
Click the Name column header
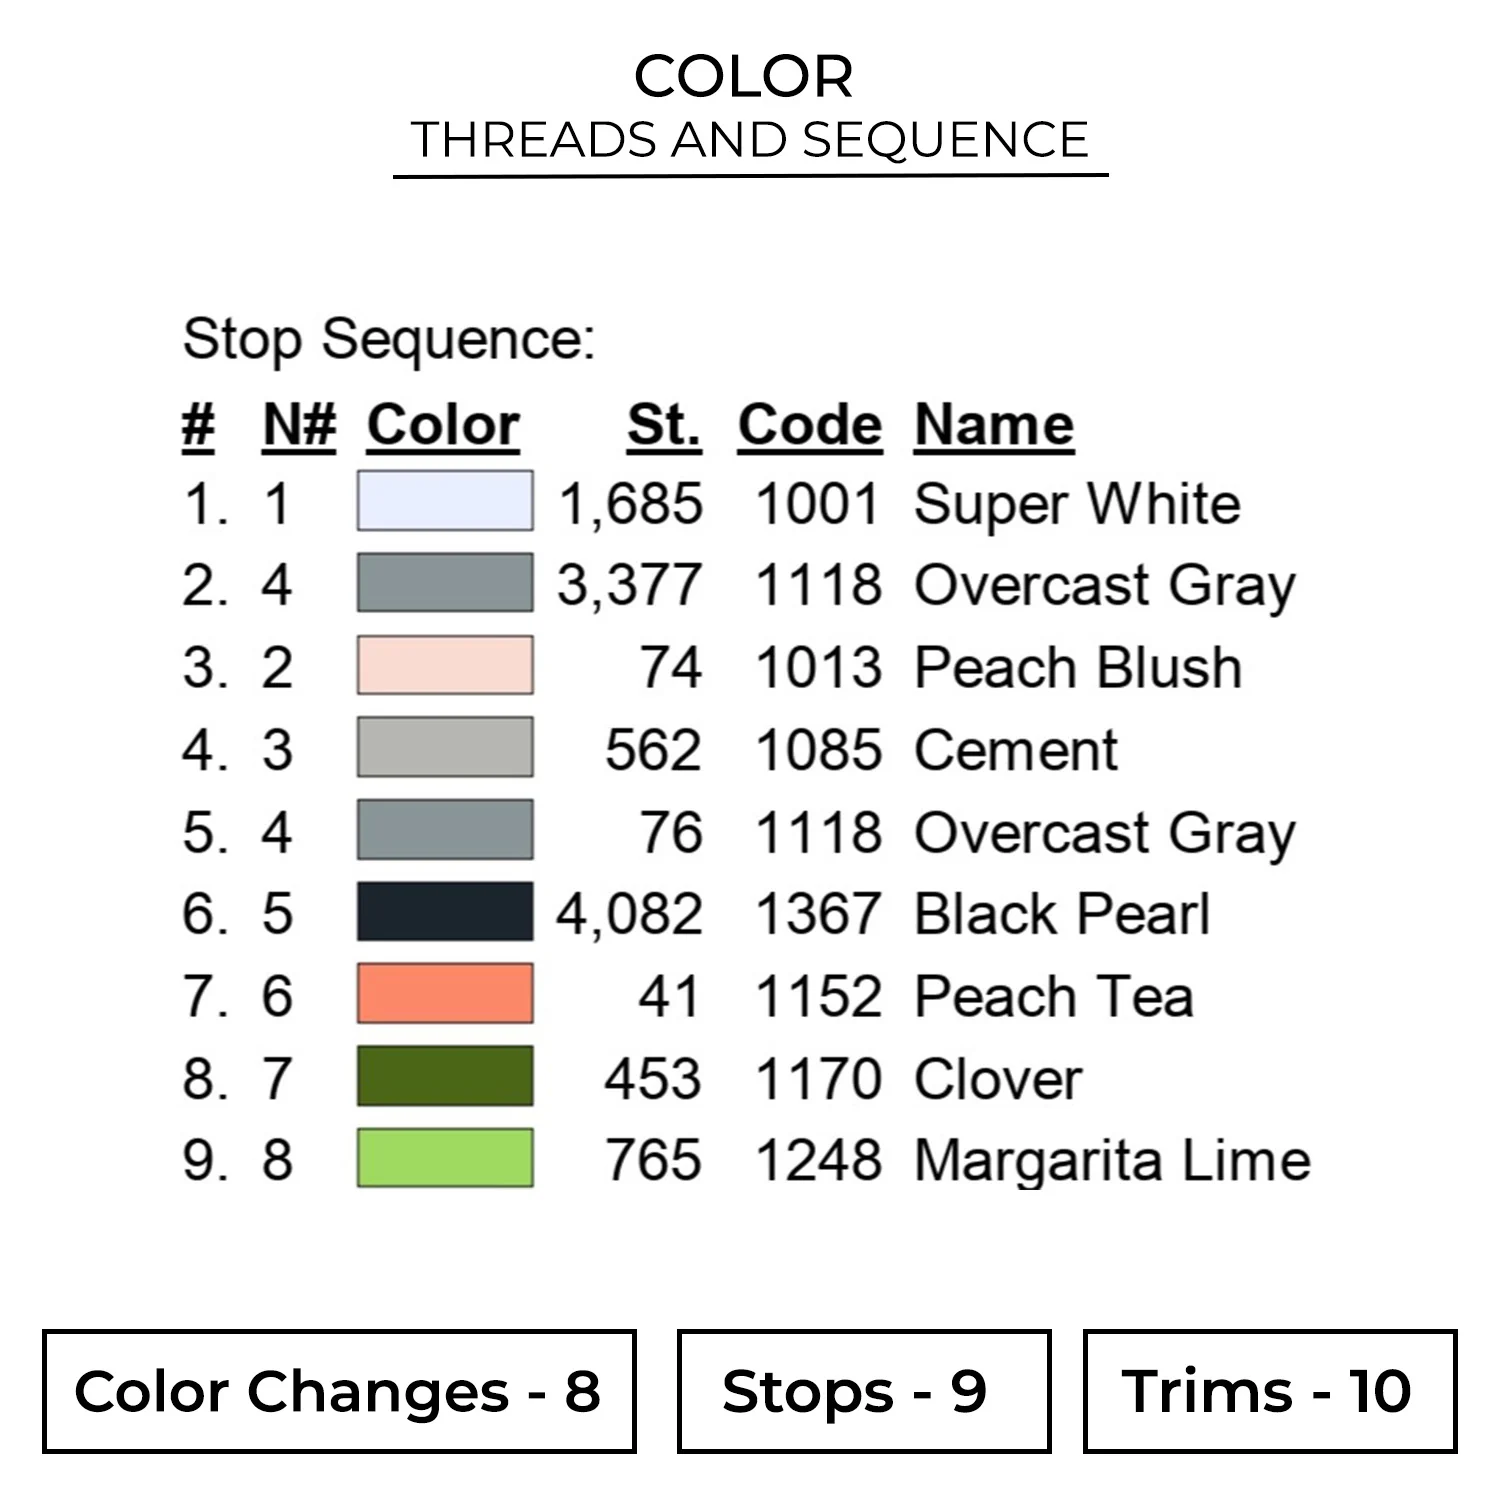tap(994, 426)
